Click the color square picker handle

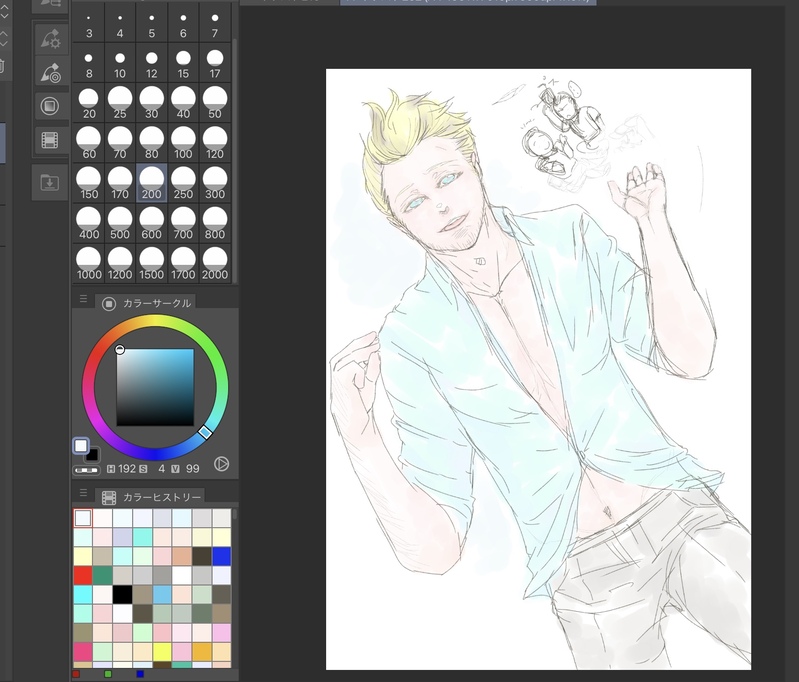[120, 350]
